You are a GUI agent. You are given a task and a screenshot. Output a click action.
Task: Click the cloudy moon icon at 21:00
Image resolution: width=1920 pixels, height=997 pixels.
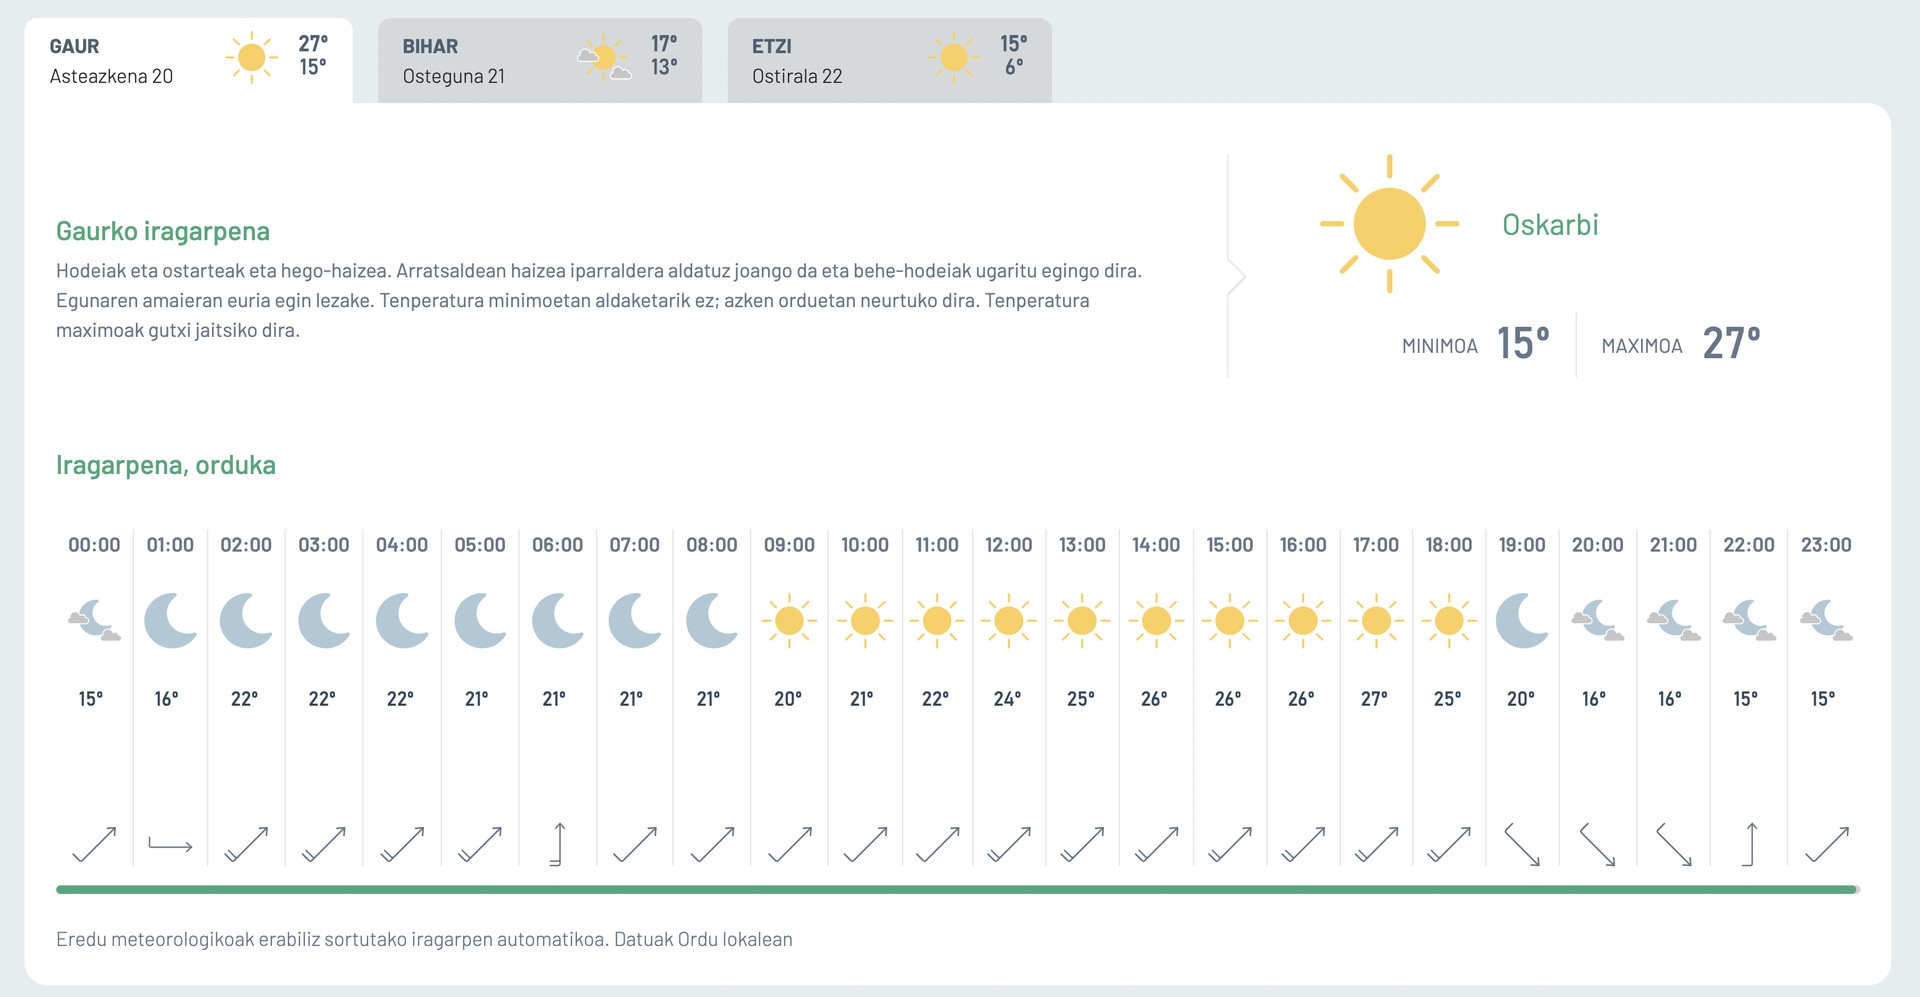1673,621
